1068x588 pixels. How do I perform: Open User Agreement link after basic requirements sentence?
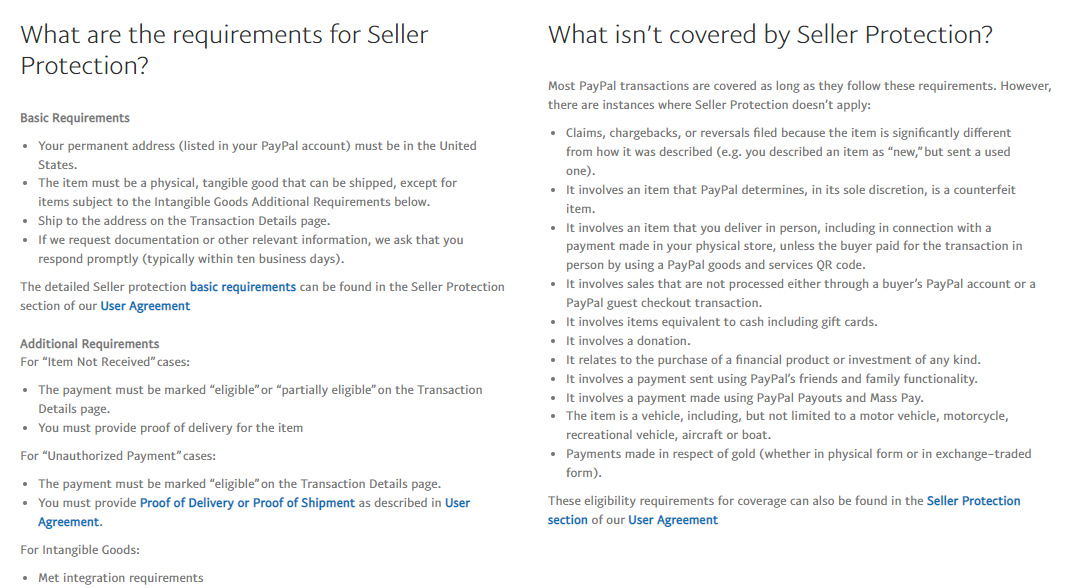pos(145,306)
